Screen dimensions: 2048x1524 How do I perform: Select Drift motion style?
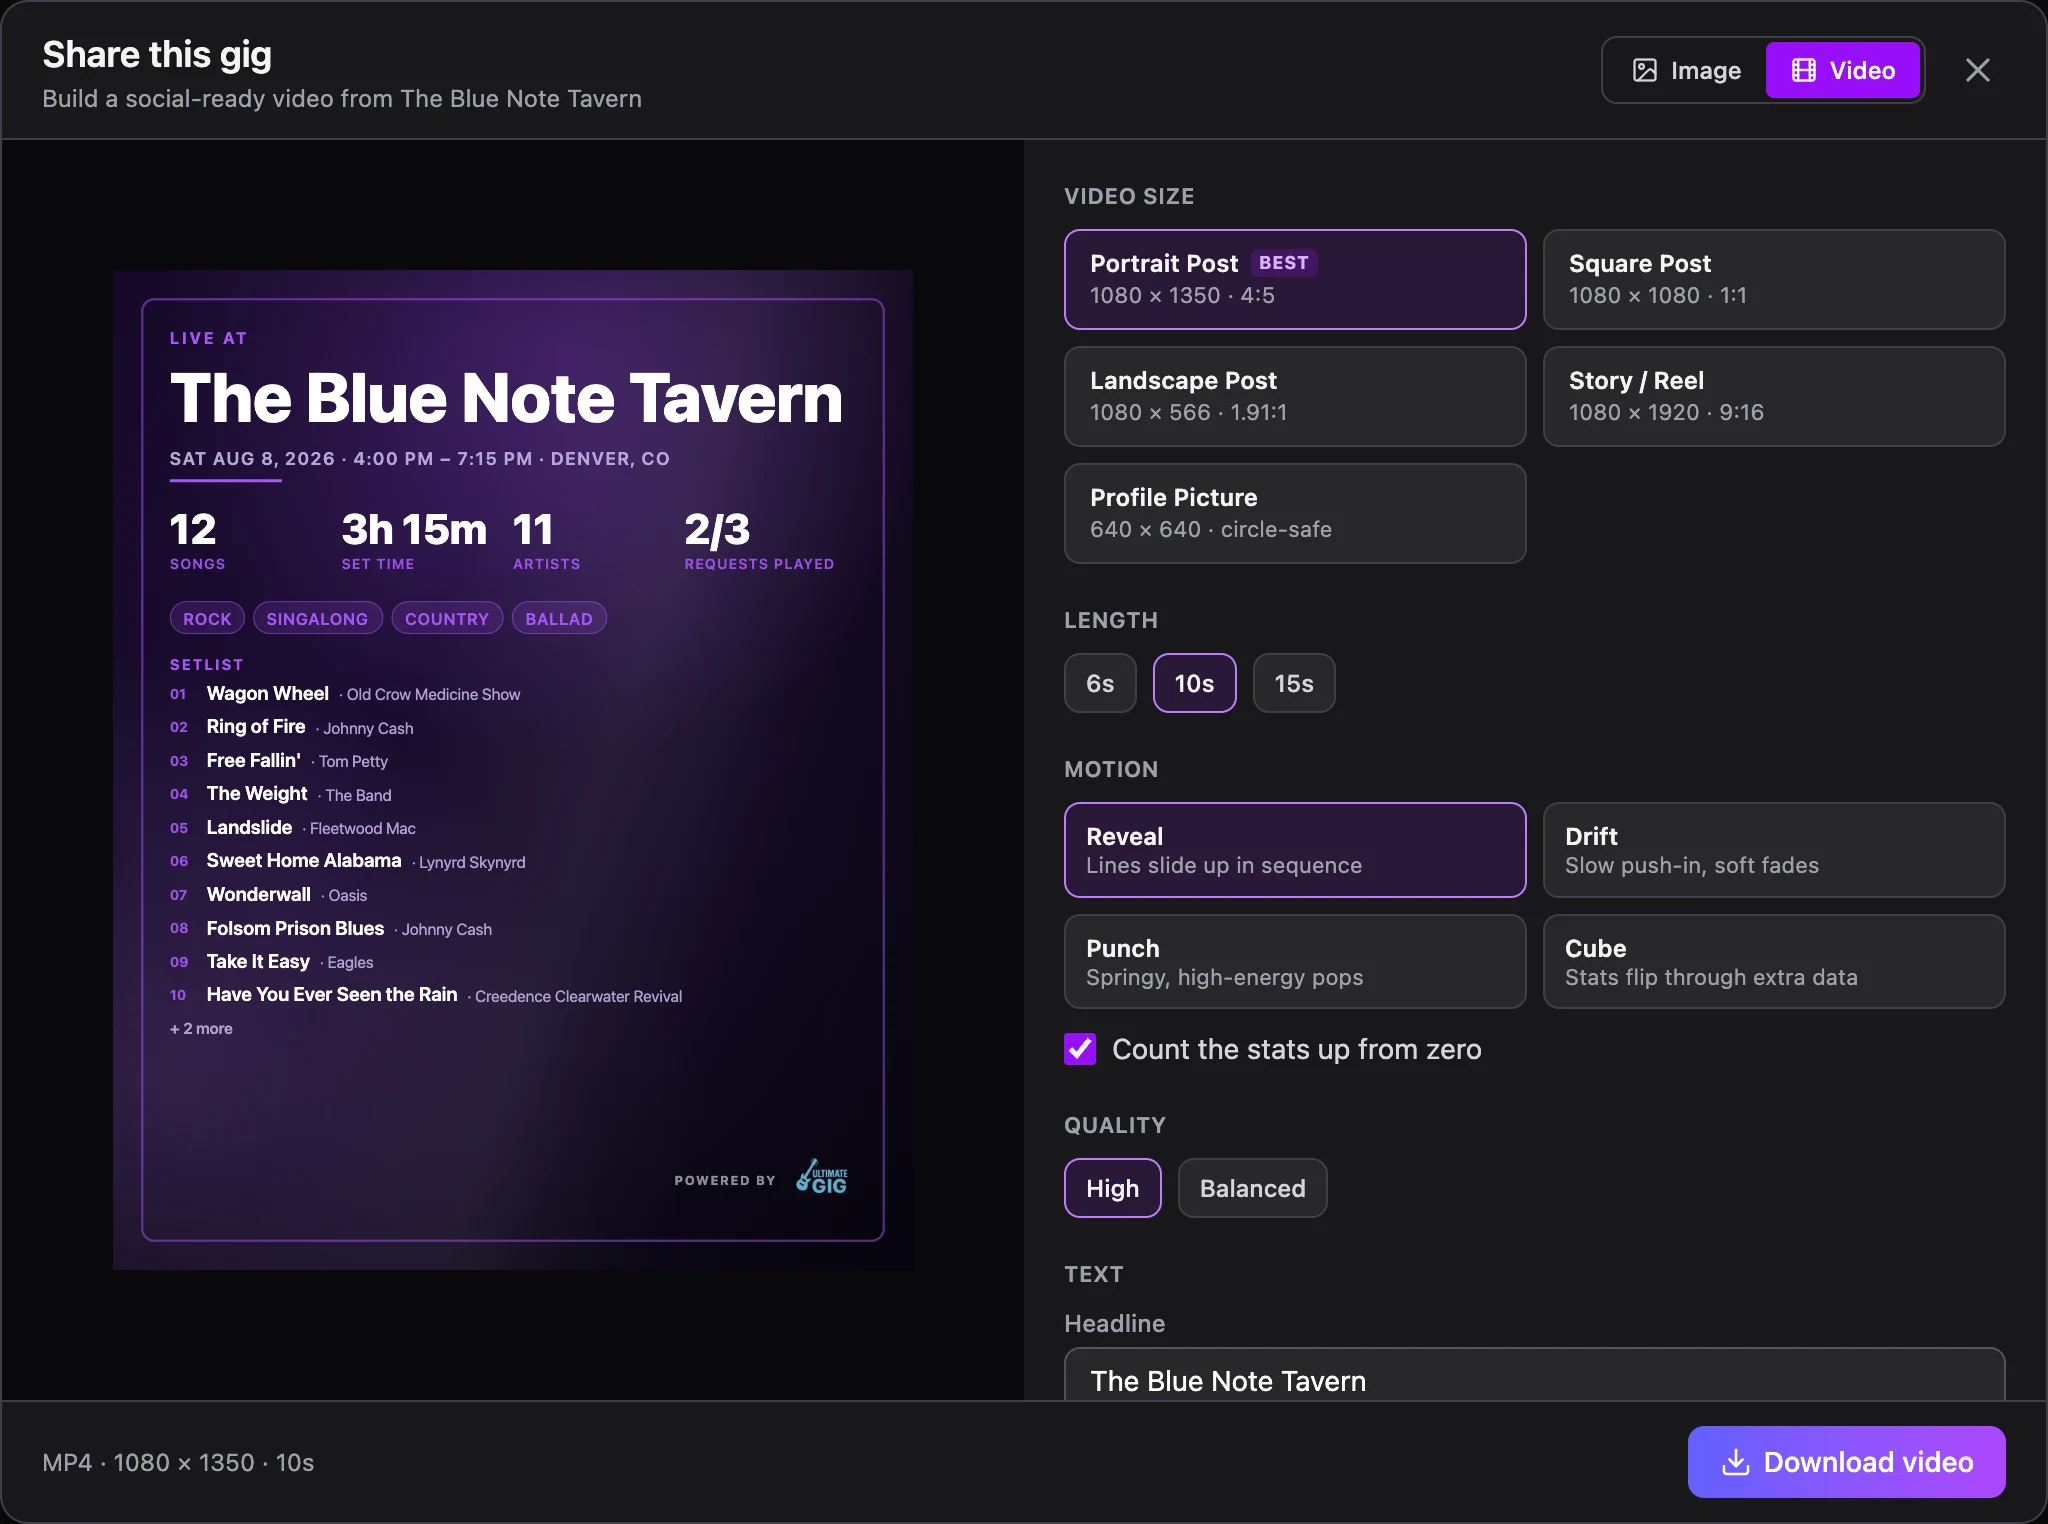[x=1773, y=850]
